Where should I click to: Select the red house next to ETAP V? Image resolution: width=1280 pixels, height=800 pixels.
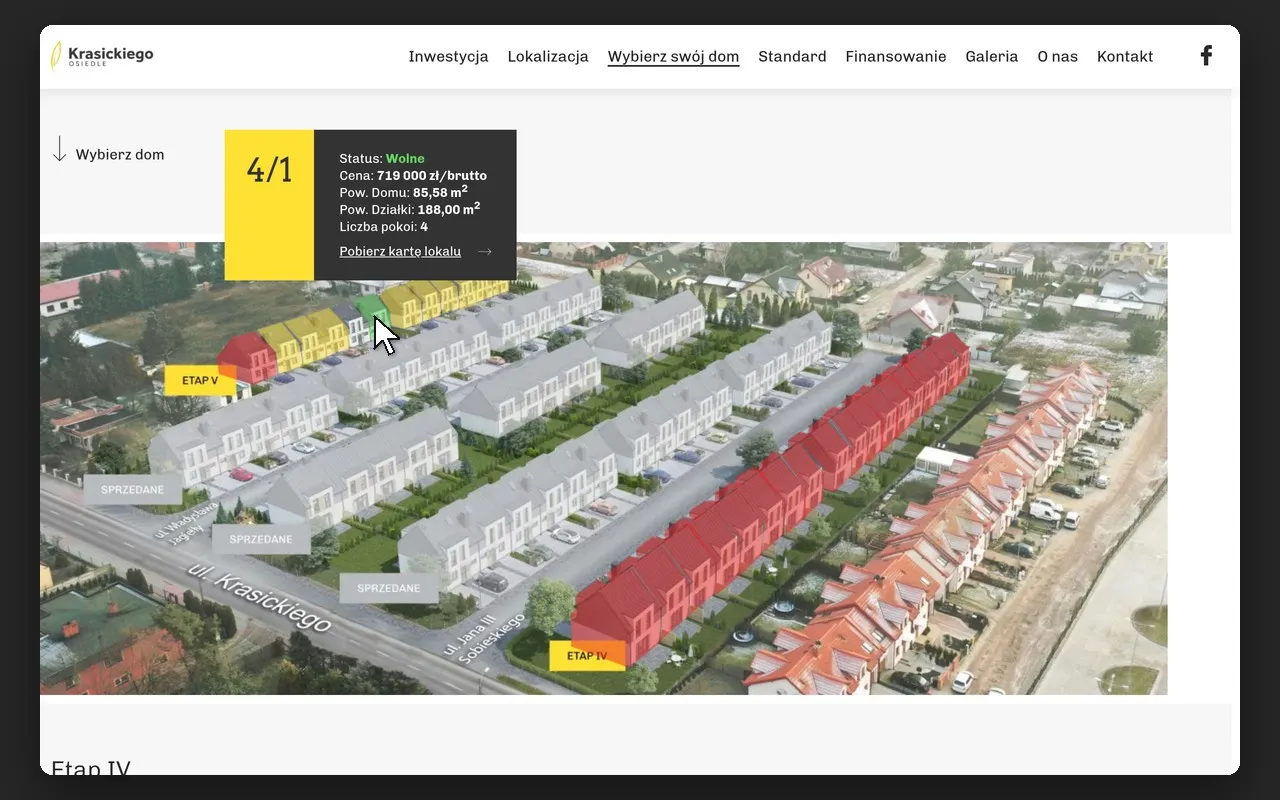point(246,357)
